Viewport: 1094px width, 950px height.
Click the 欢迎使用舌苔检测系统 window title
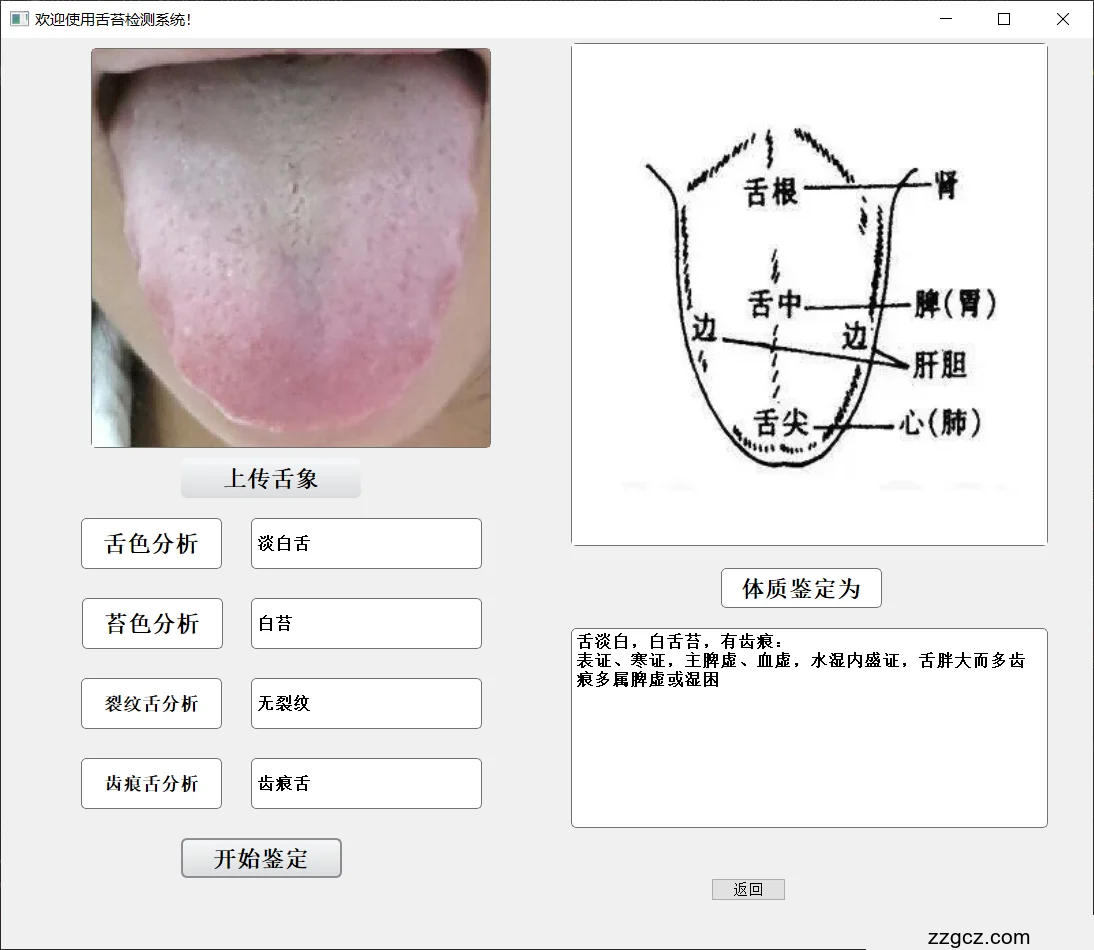tap(113, 19)
